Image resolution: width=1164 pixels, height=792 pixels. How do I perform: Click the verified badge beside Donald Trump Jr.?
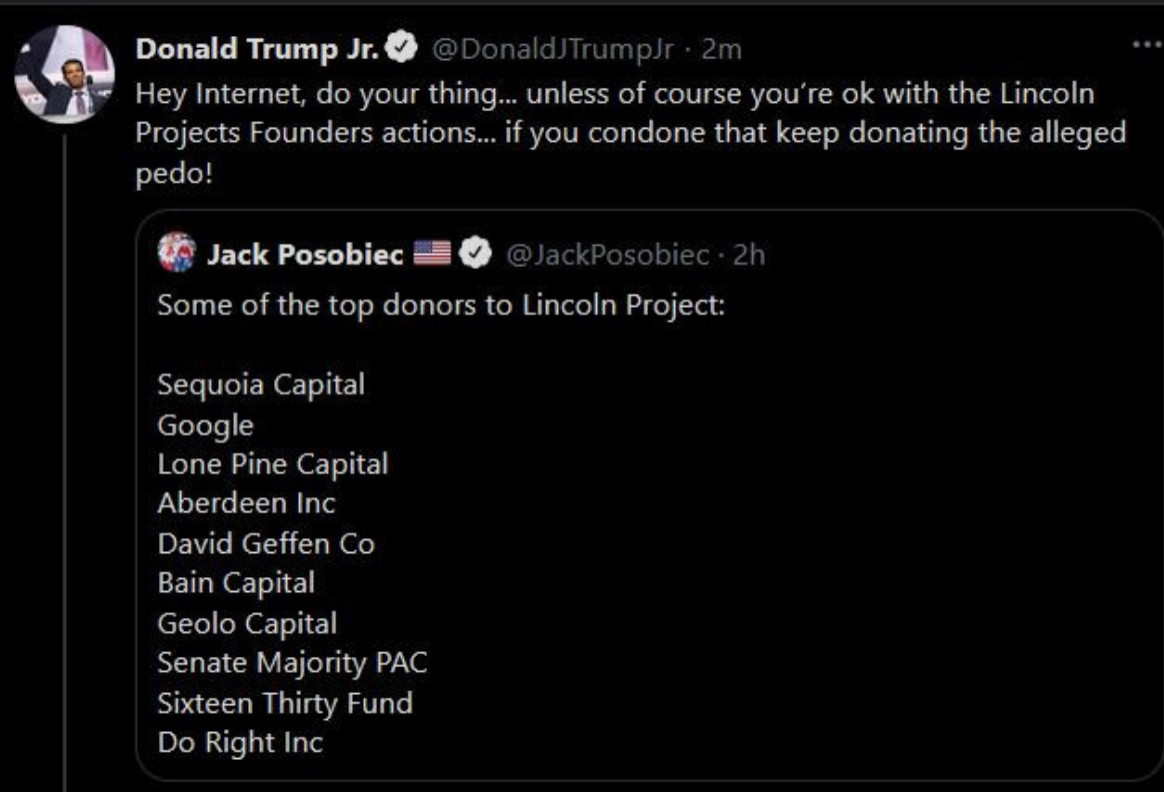coord(401,48)
